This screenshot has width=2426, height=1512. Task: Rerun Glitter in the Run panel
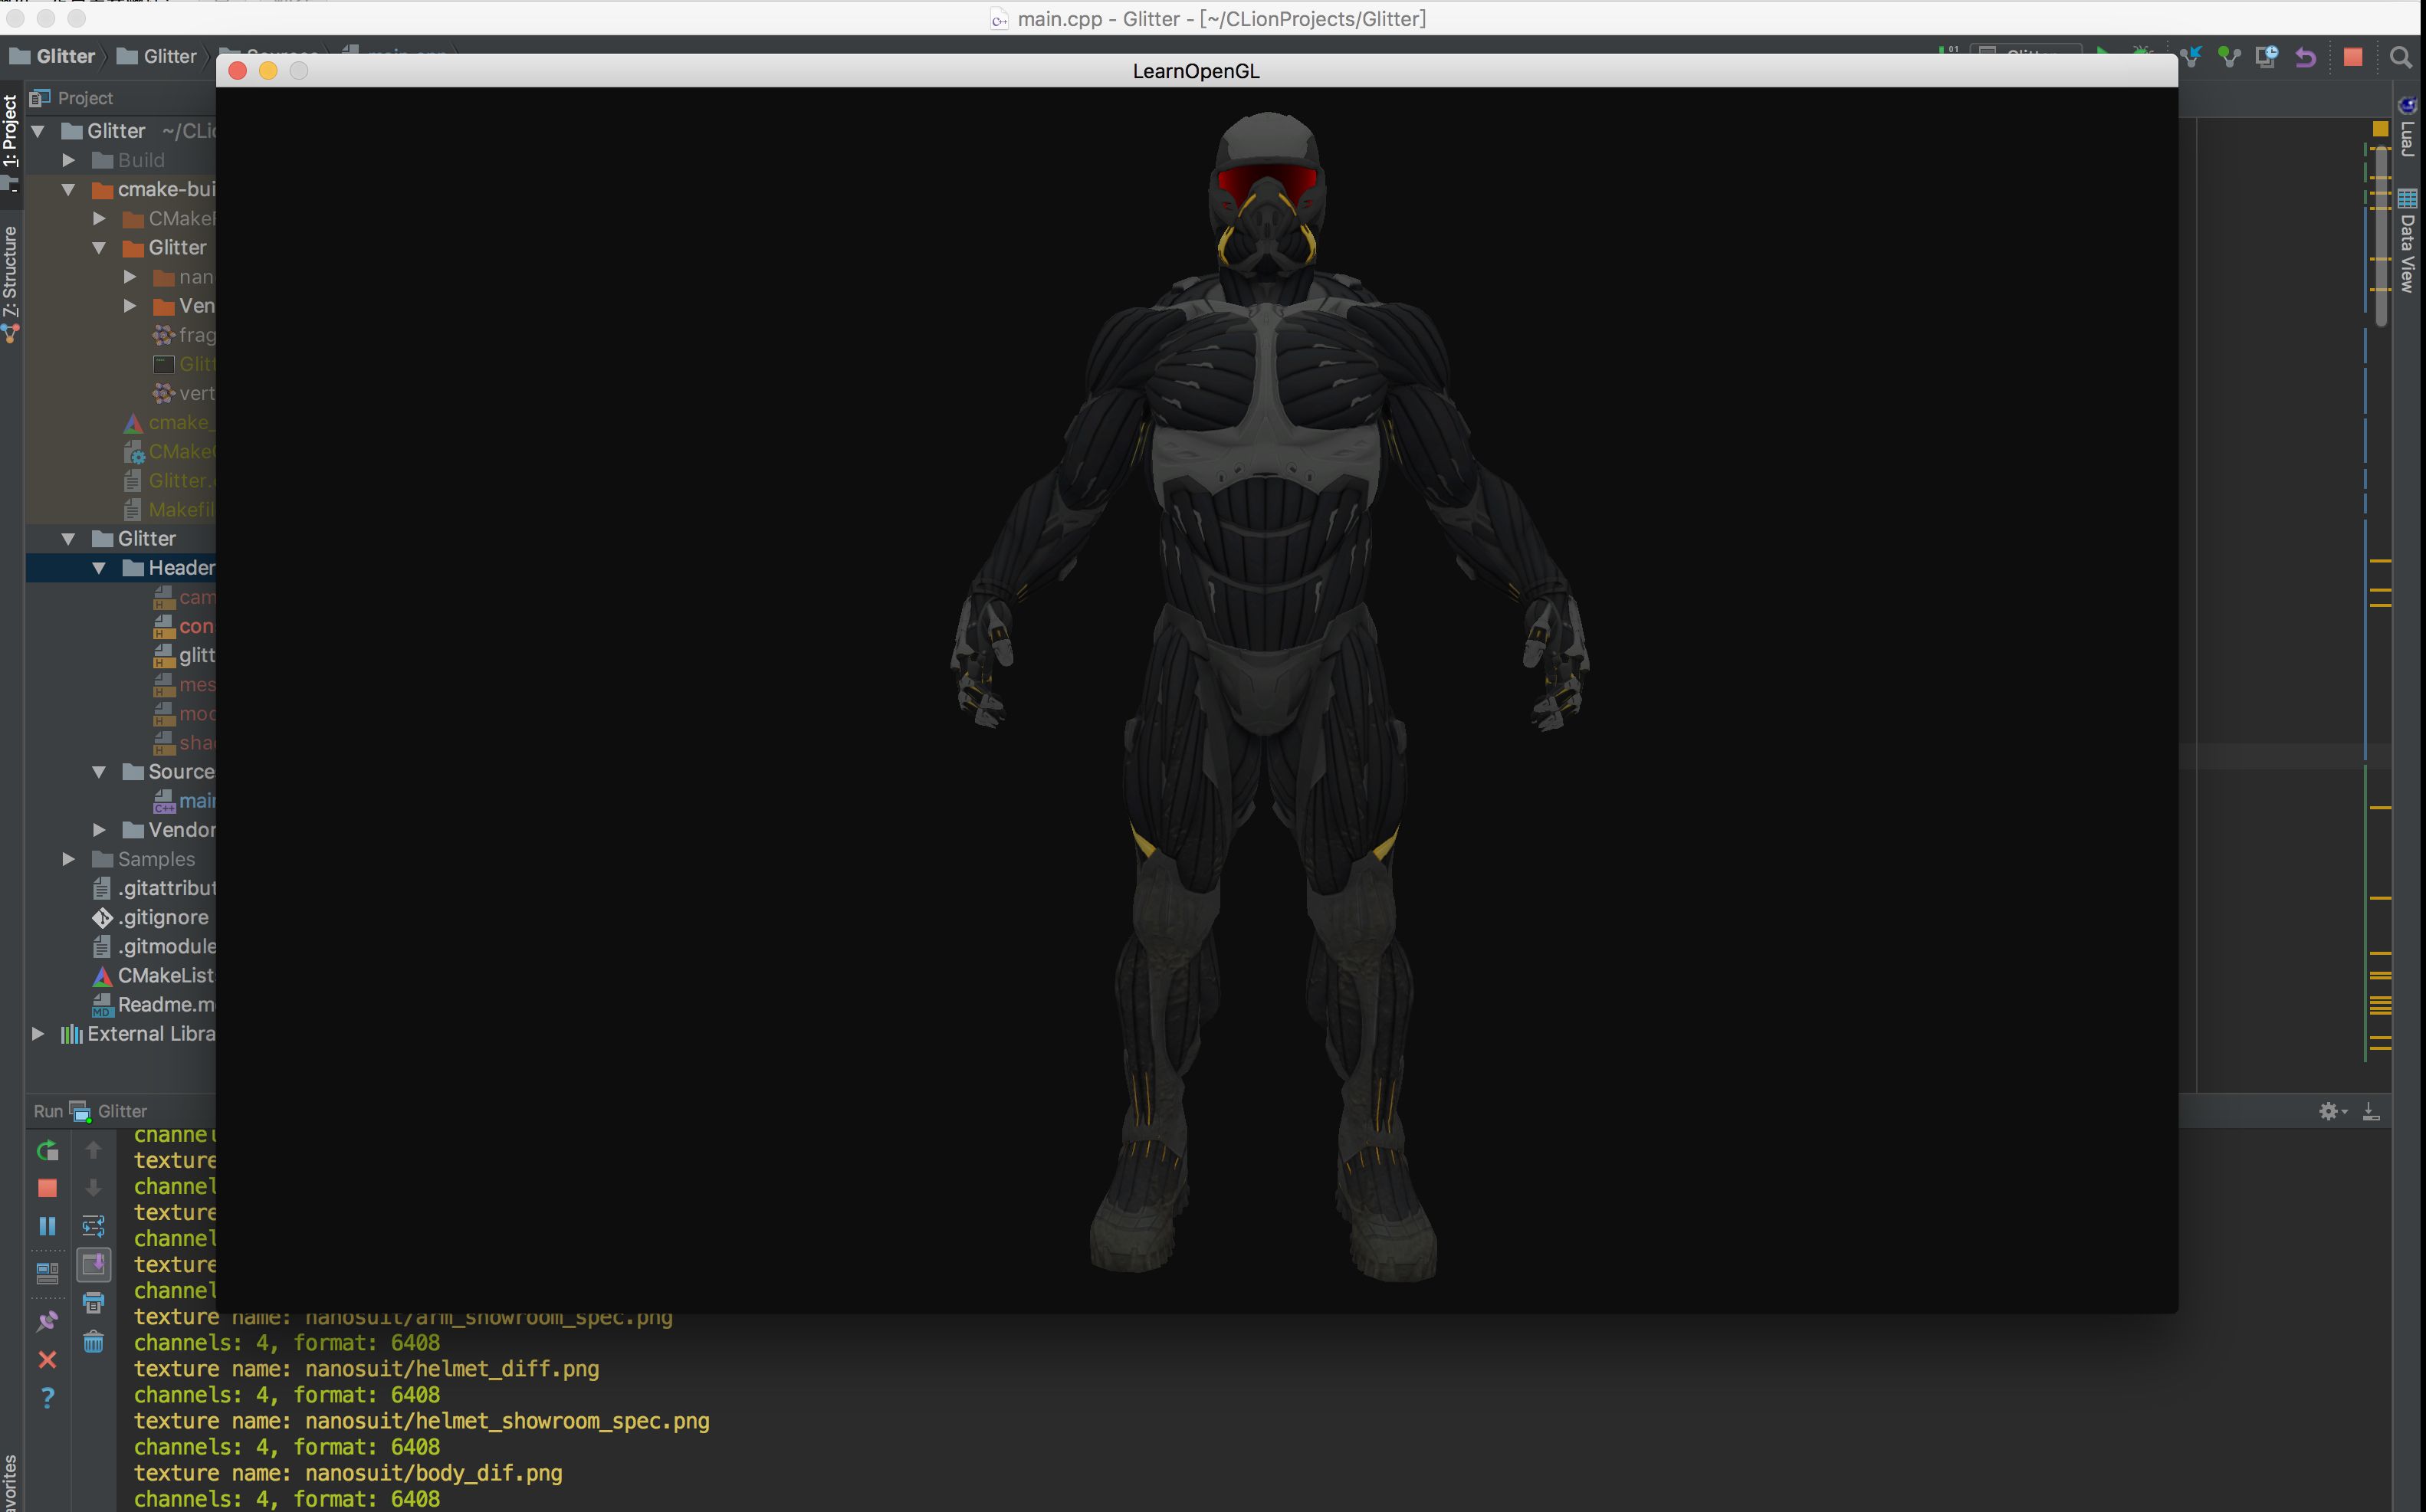47,1150
